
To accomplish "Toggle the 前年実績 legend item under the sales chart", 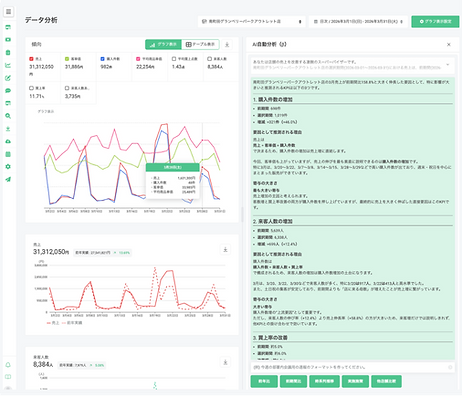I will [72, 323].
